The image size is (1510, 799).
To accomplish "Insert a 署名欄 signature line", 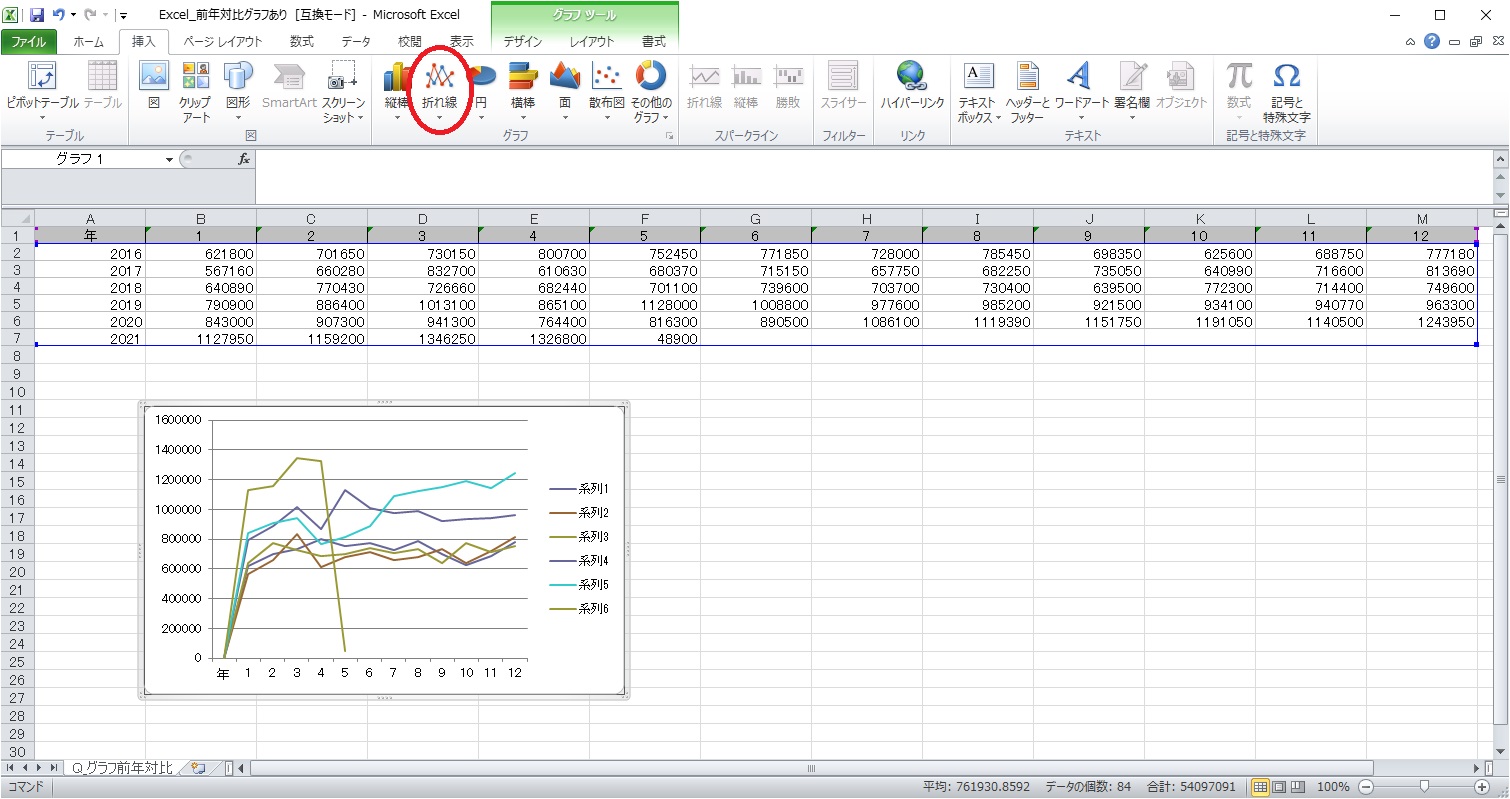I will pyautogui.click(x=1132, y=90).
